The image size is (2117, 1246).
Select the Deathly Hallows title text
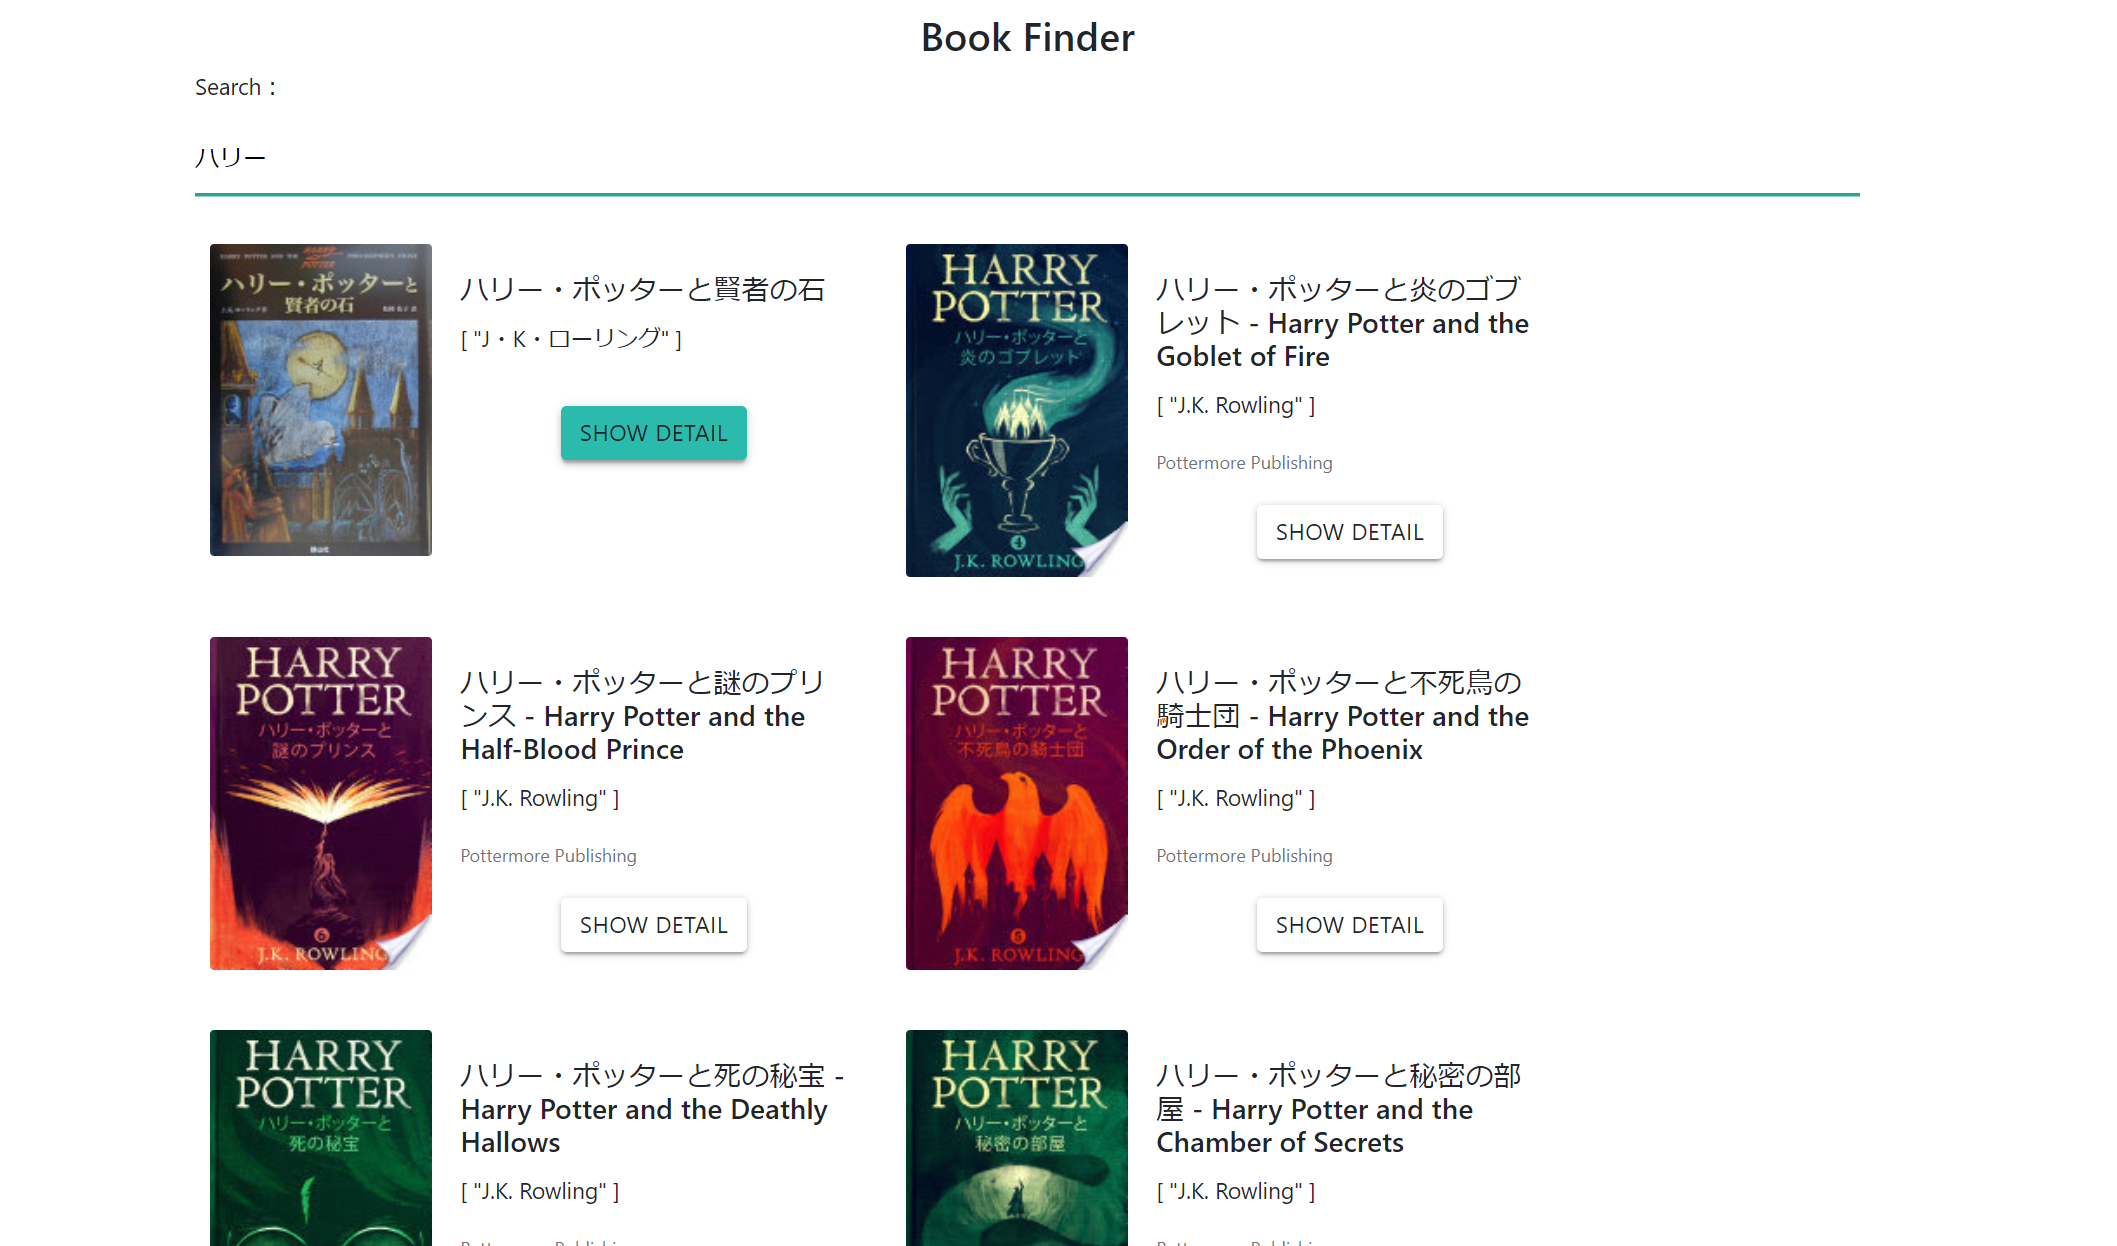652,1109
